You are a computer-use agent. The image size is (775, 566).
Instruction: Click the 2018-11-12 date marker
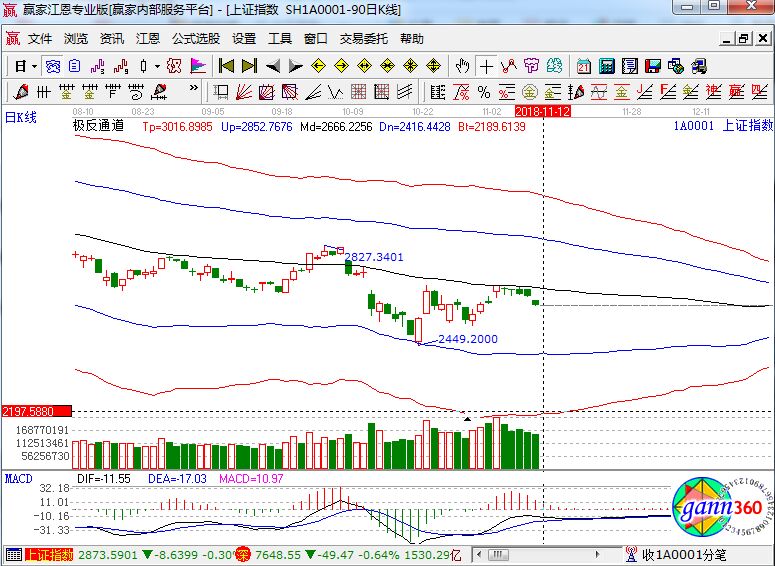click(x=541, y=111)
